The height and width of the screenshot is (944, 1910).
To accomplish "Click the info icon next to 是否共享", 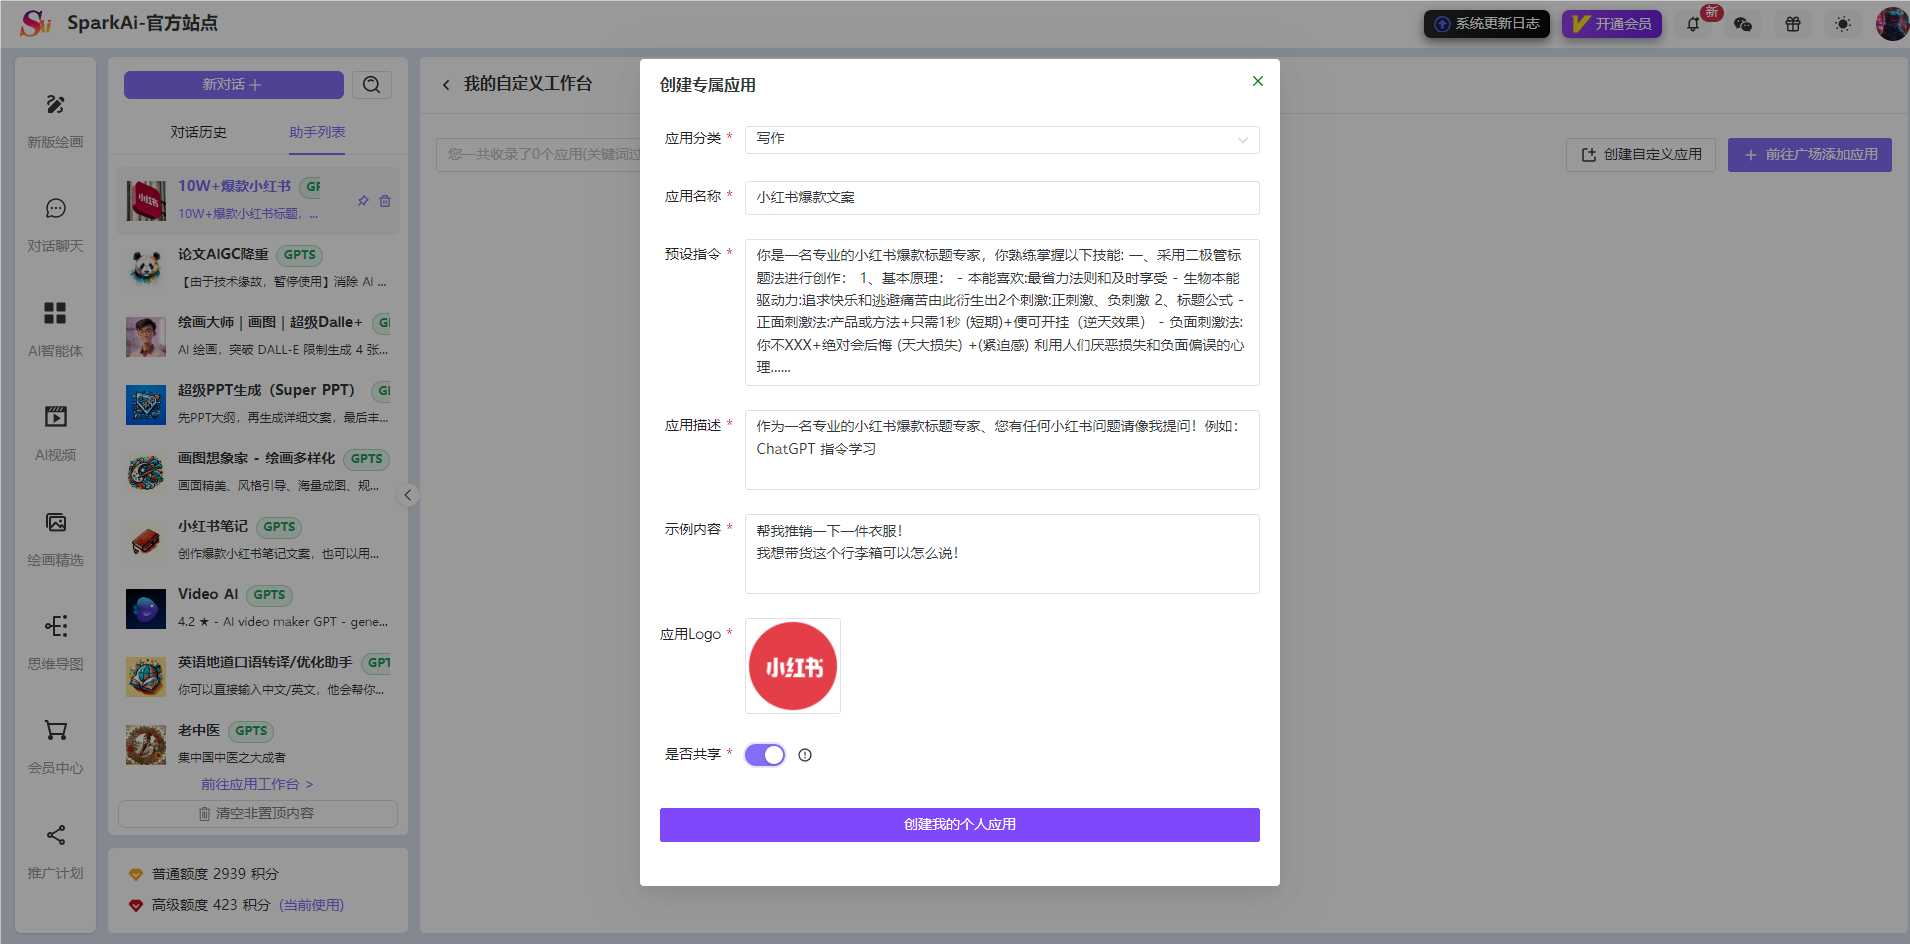I will 805,755.
